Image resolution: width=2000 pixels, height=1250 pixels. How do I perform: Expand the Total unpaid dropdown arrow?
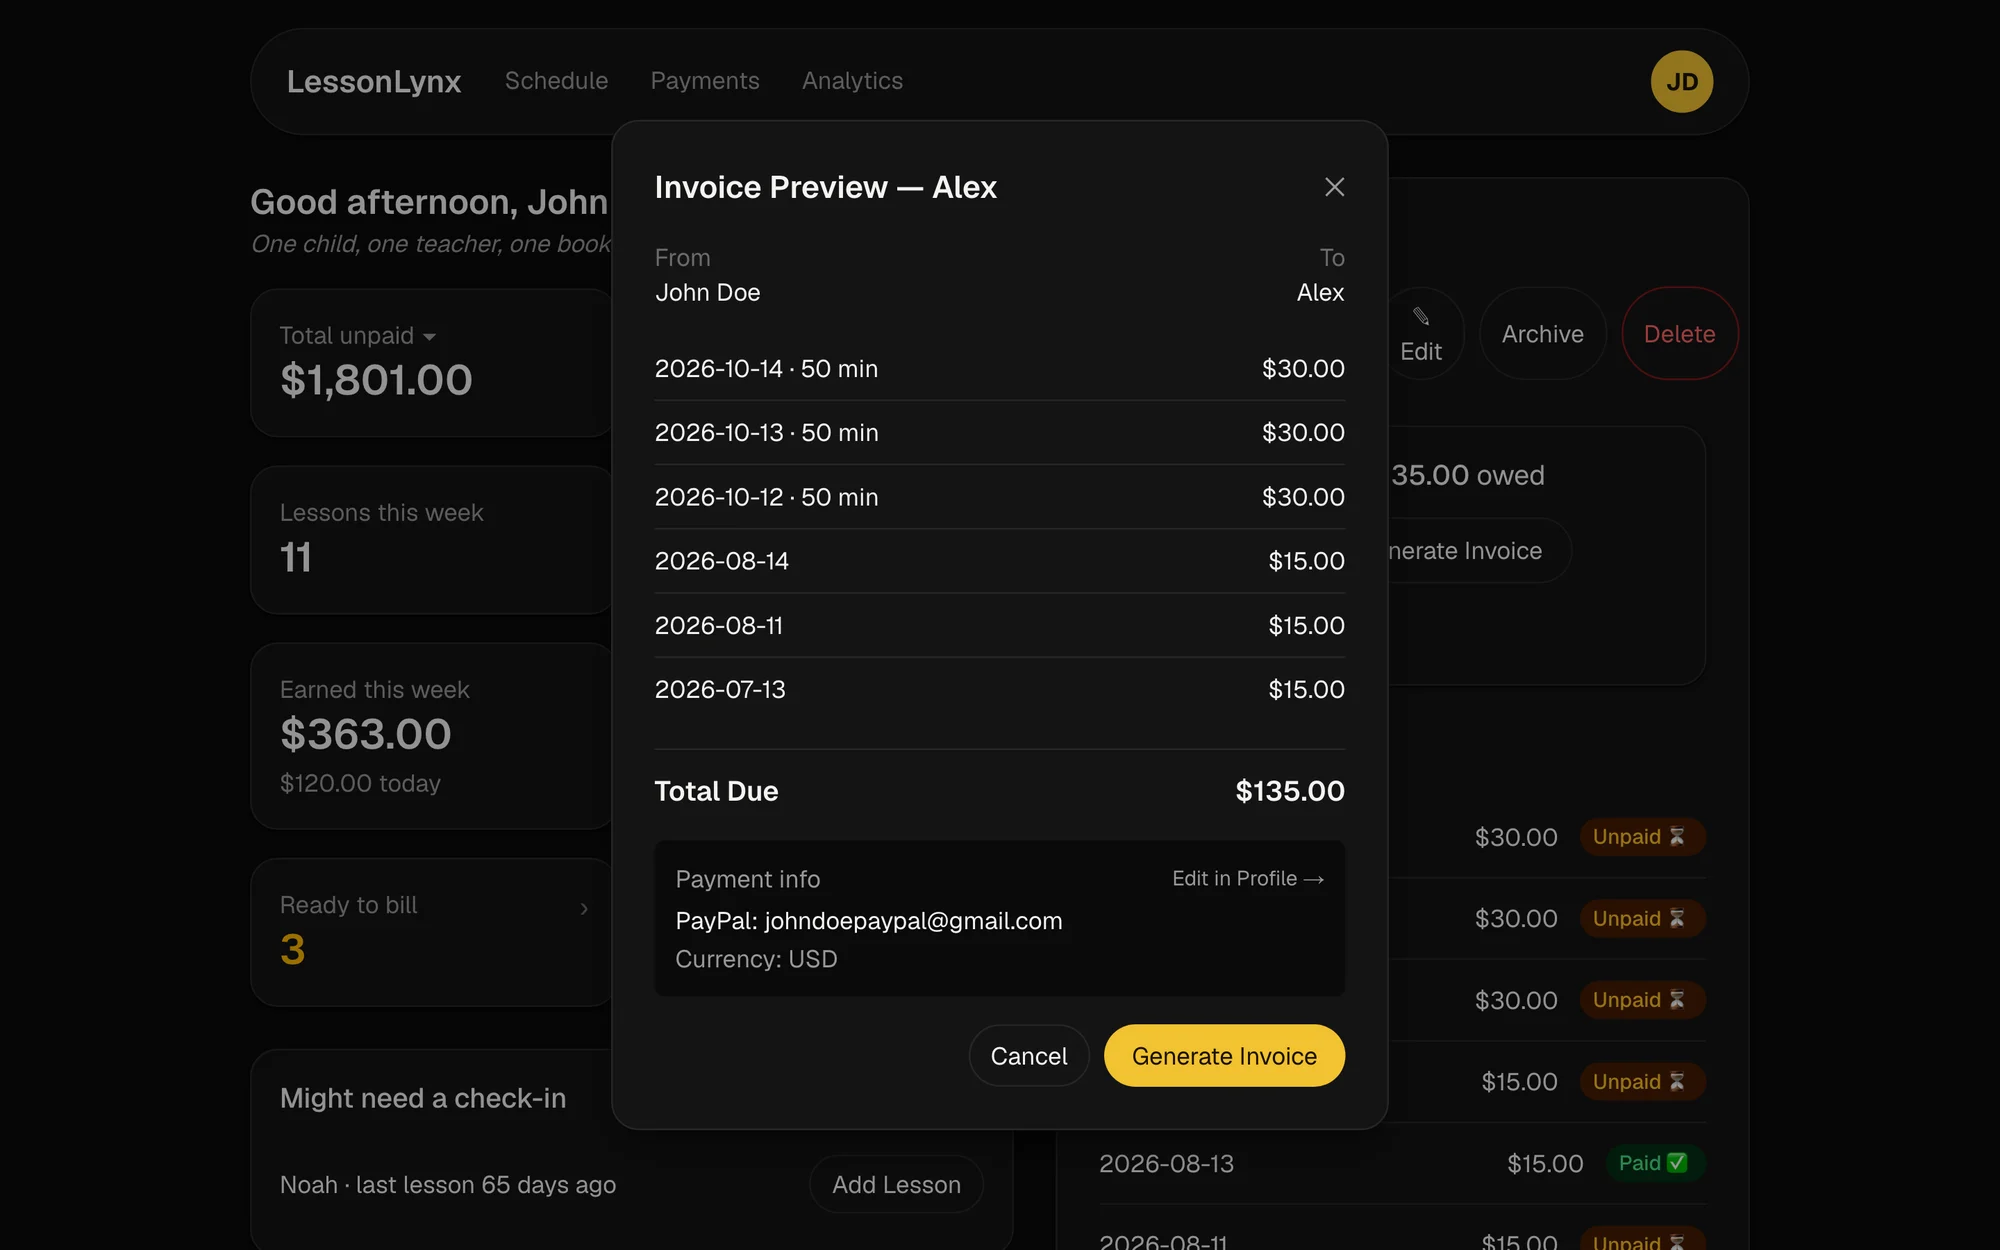(430, 337)
